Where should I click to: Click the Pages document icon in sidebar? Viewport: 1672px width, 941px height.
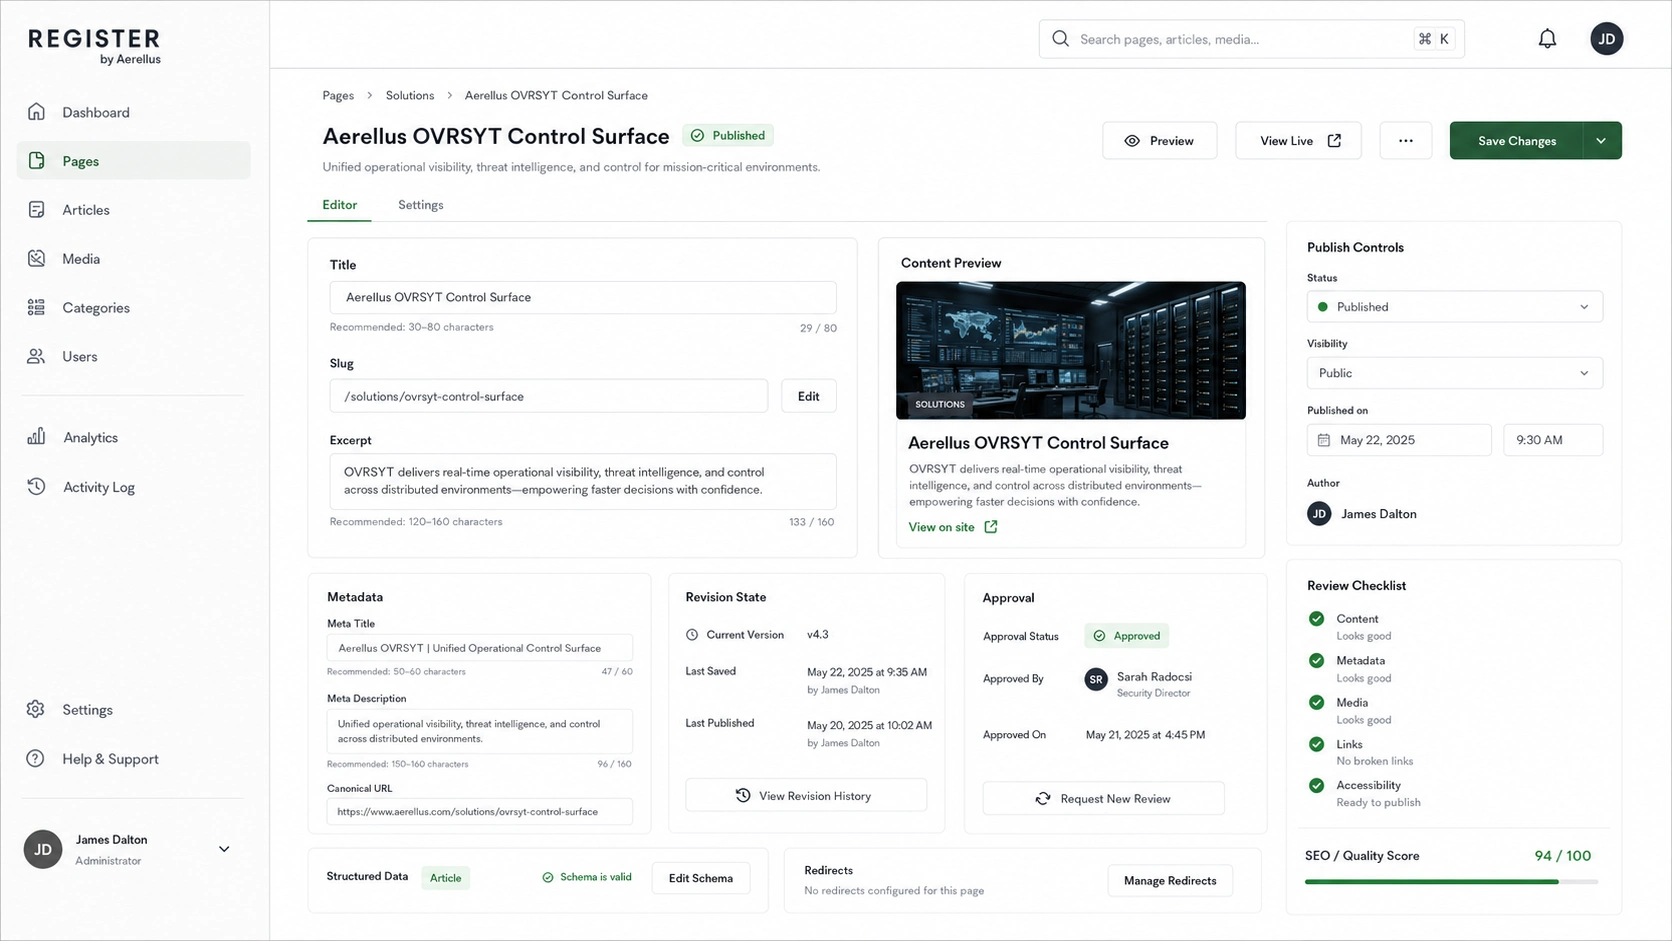click(37, 161)
